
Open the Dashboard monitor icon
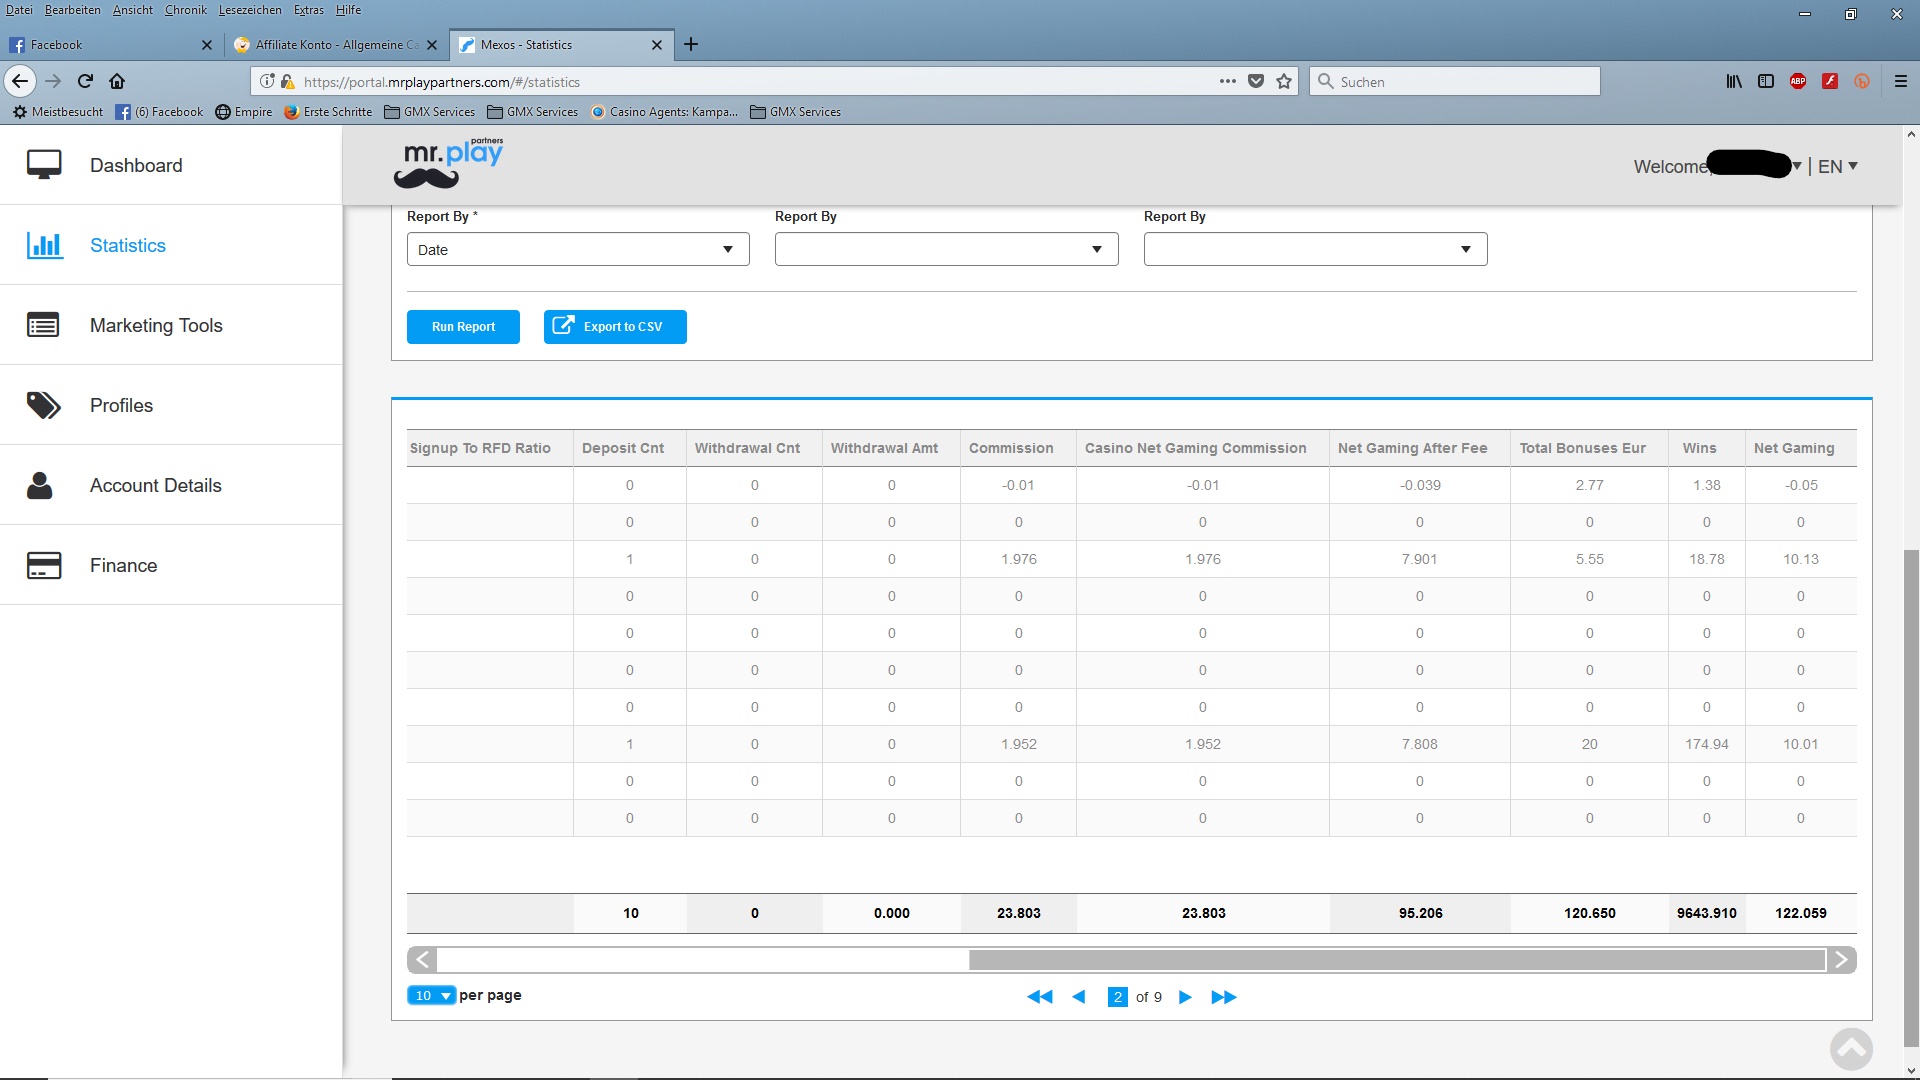pyautogui.click(x=44, y=165)
